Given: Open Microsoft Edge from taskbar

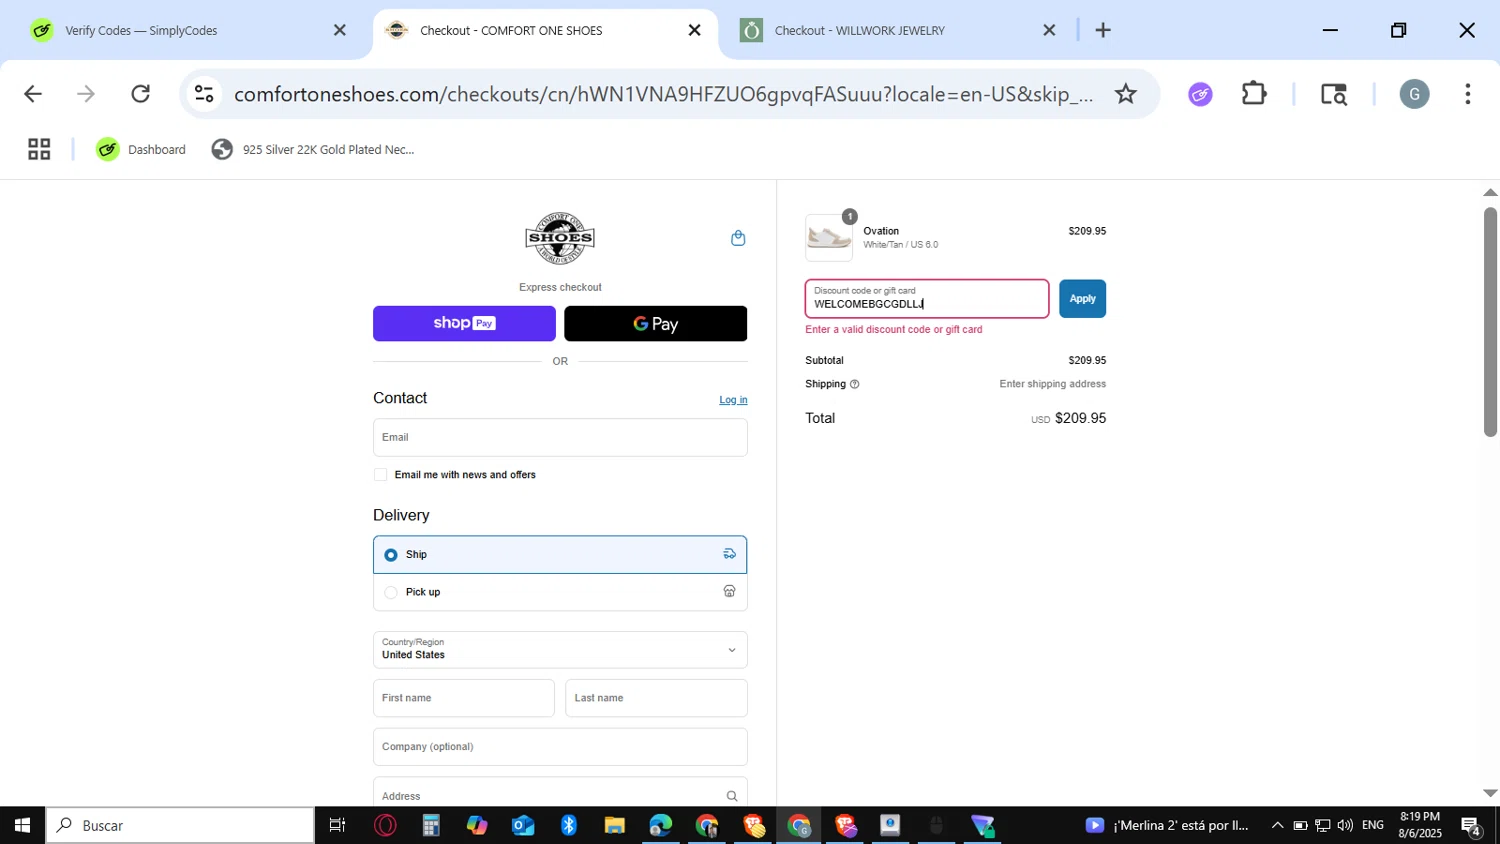Looking at the screenshot, I should click(661, 825).
